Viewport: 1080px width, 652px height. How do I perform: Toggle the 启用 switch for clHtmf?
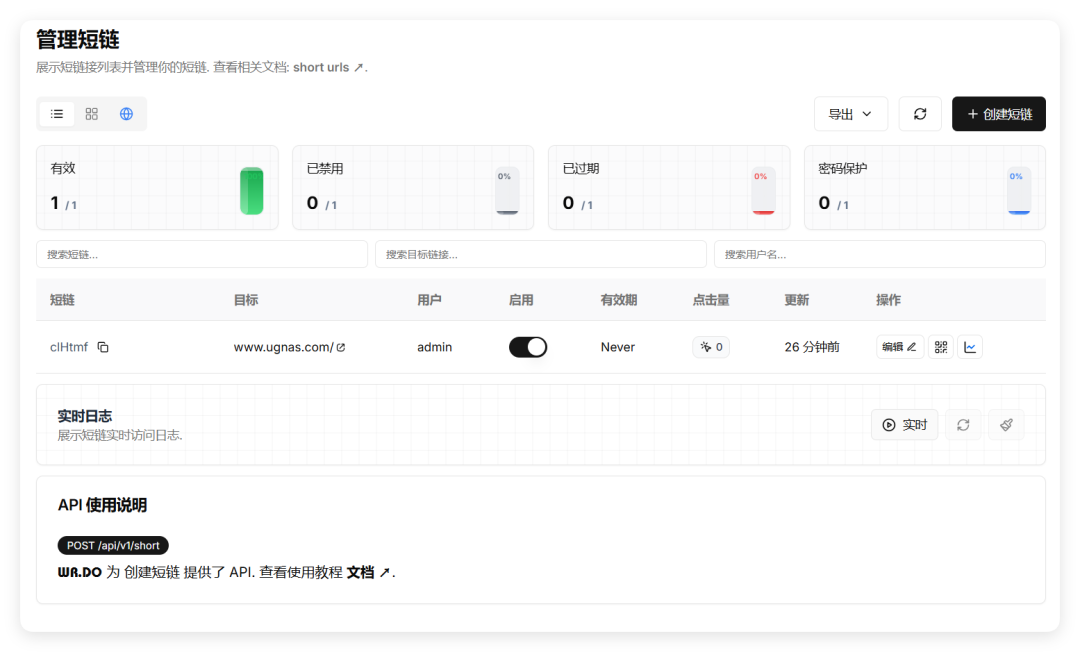point(528,347)
